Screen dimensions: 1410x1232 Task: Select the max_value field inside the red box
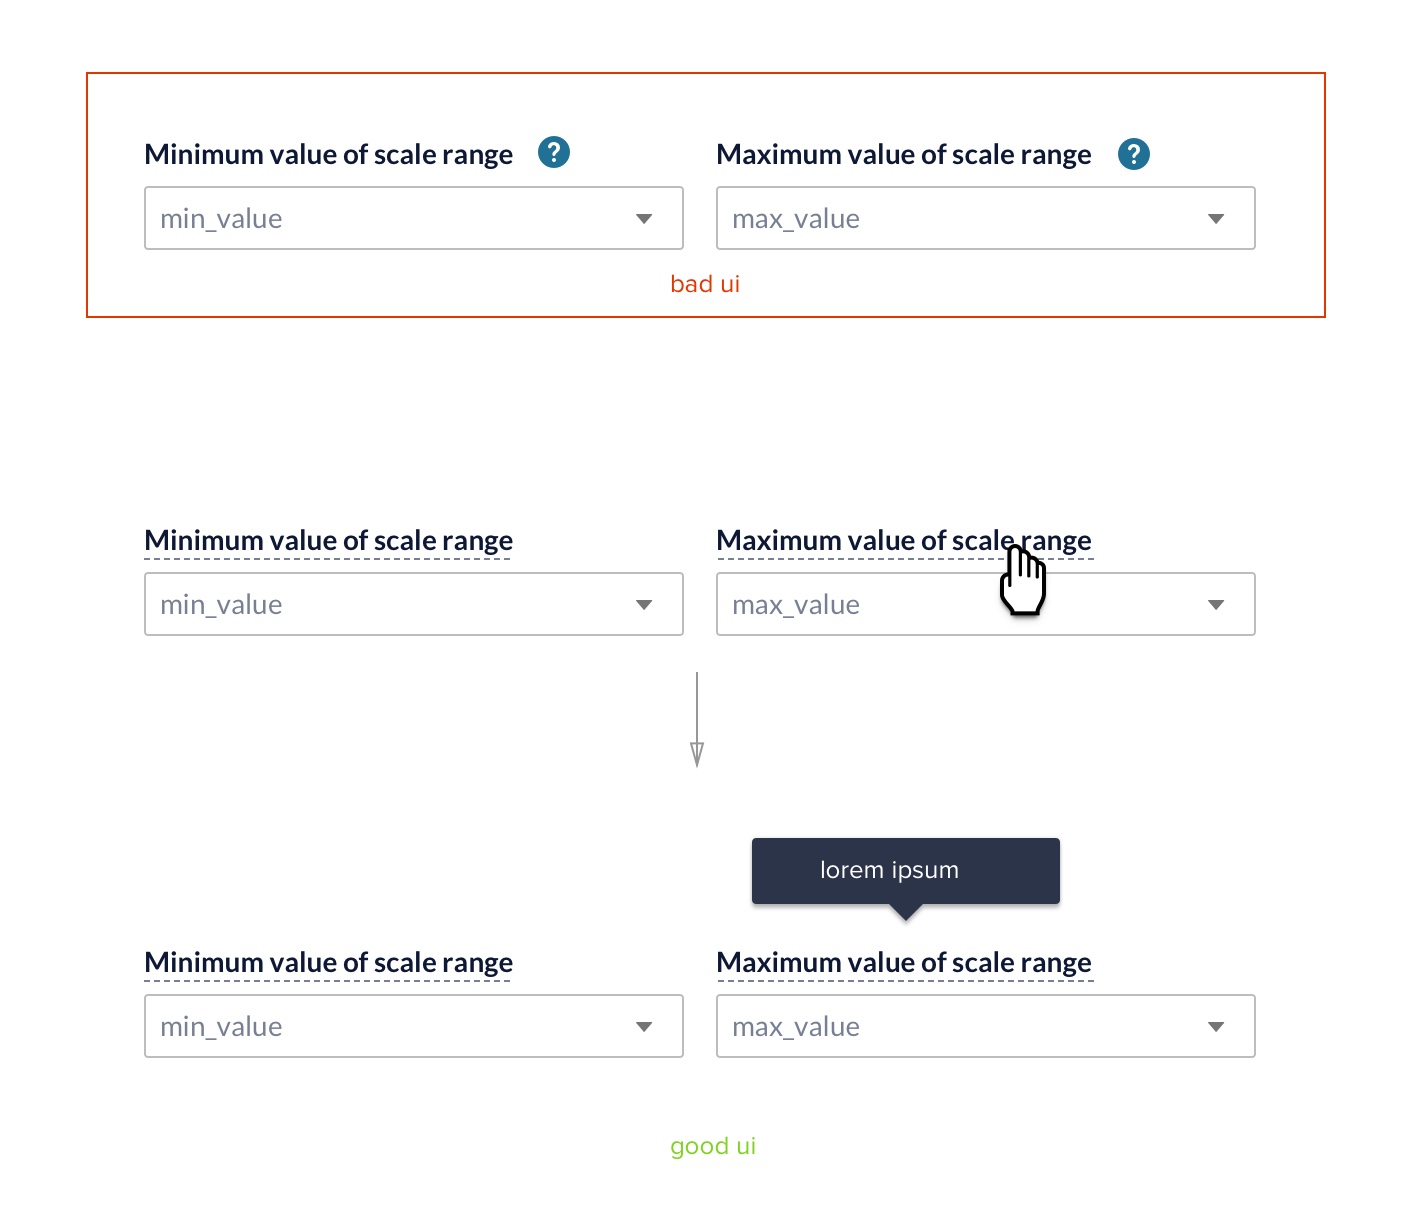tap(986, 218)
